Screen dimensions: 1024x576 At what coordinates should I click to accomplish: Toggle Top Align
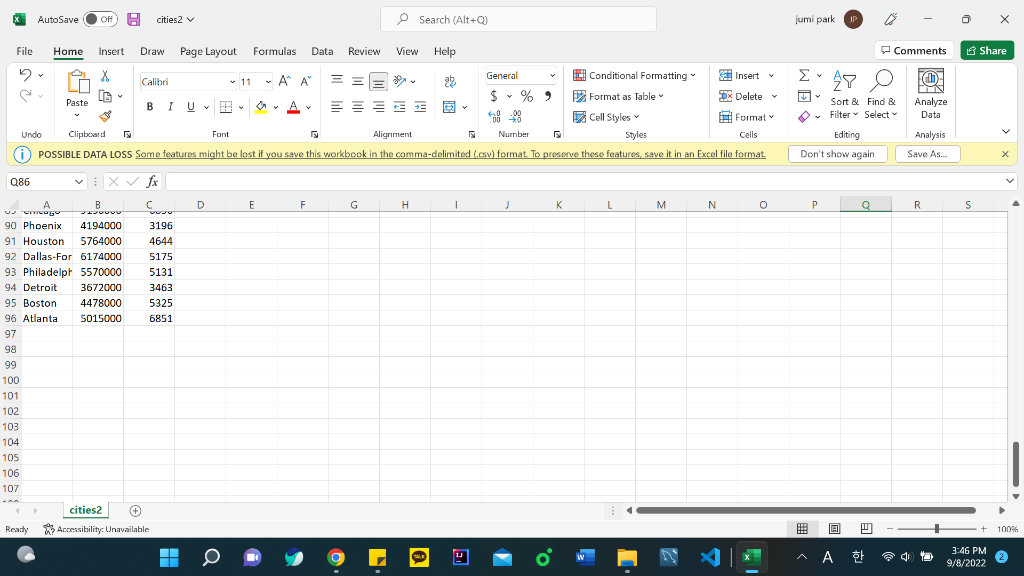337,80
